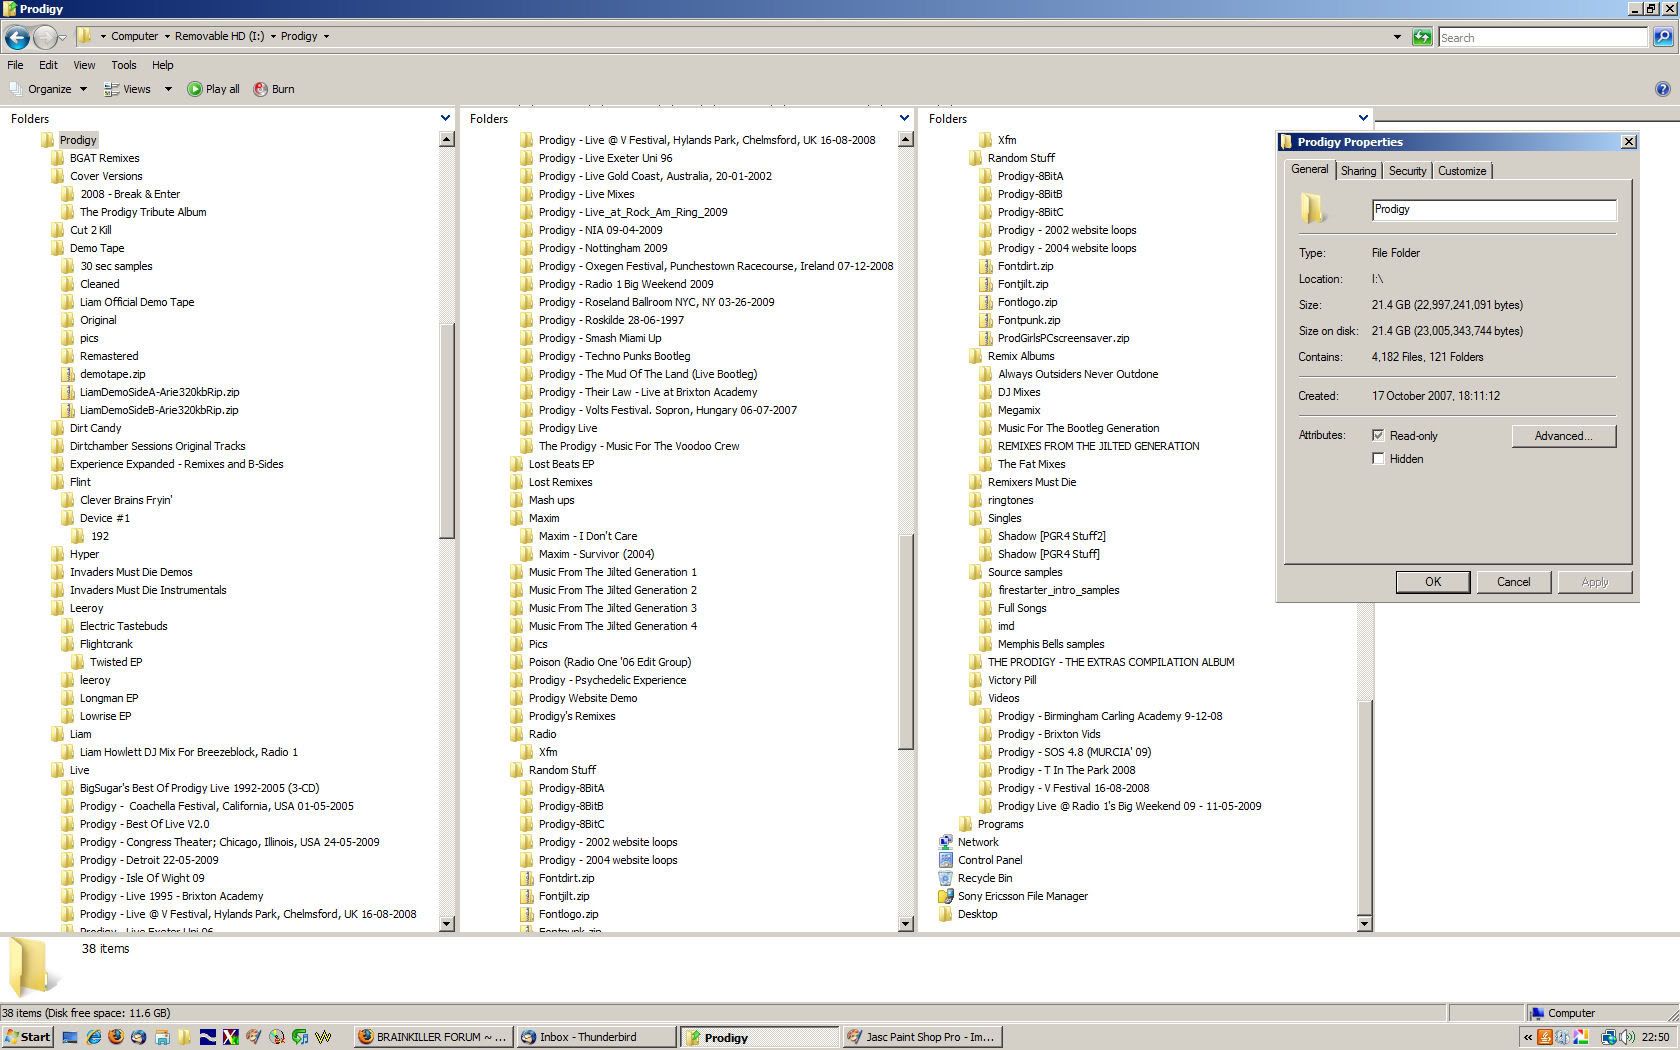Launch Internet Explorer from quick launch
Screen dimensions: 1680x1050
pos(93,1037)
